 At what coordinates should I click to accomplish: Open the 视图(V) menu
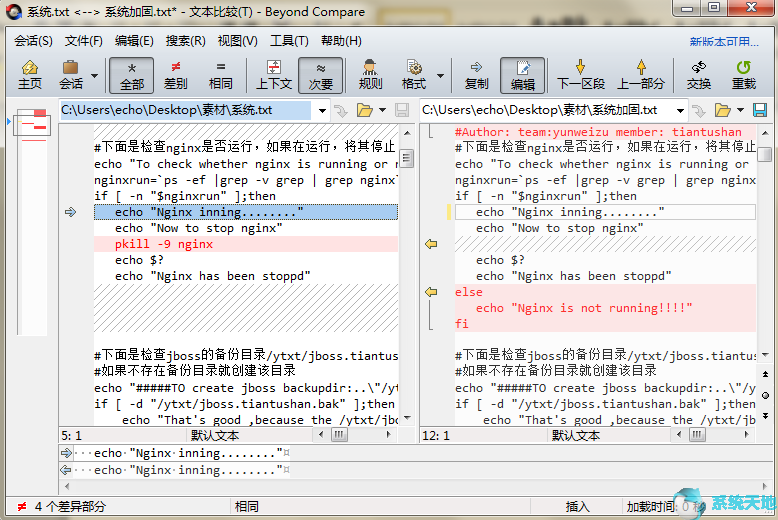click(x=238, y=41)
